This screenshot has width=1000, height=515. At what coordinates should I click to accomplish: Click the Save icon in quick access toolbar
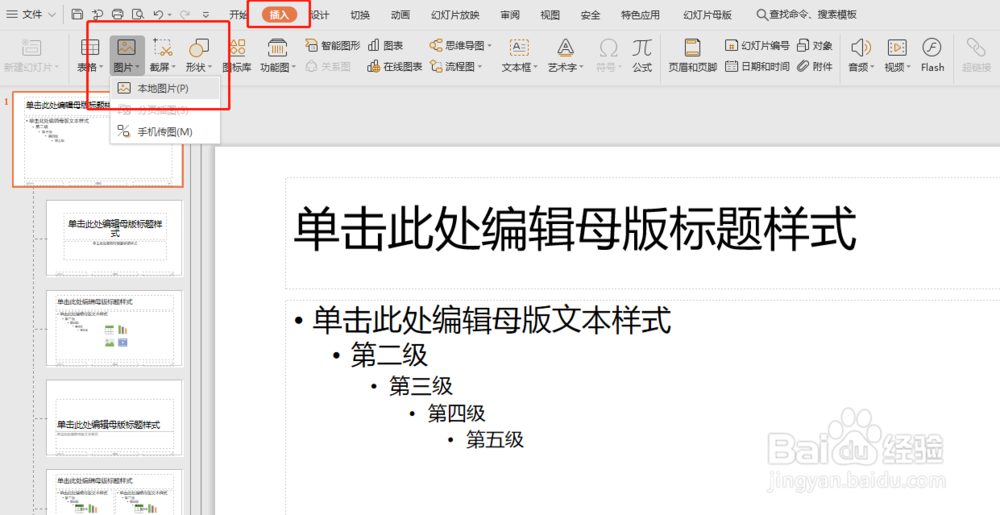(x=77, y=14)
